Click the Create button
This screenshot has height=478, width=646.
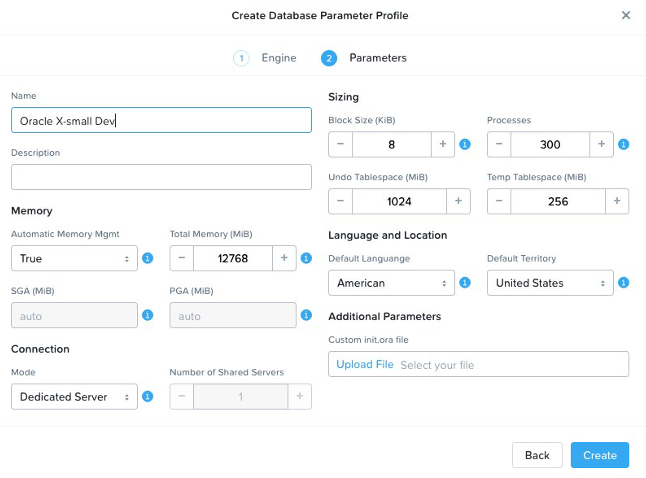click(x=600, y=455)
